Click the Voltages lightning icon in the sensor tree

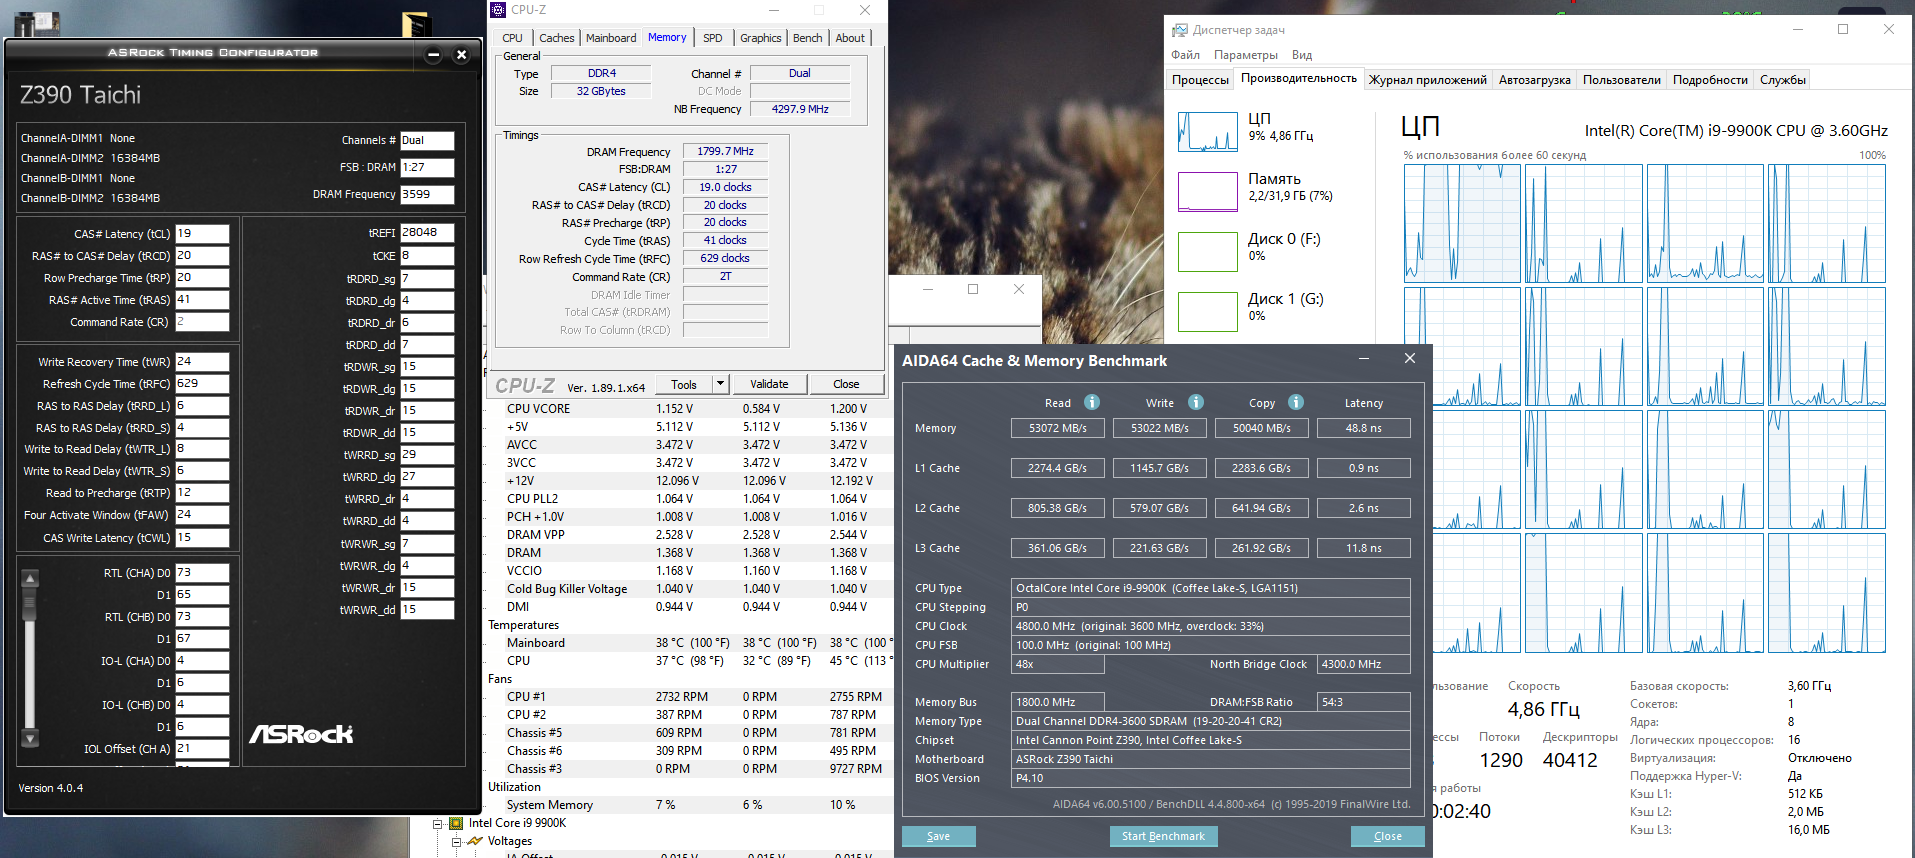click(x=475, y=841)
